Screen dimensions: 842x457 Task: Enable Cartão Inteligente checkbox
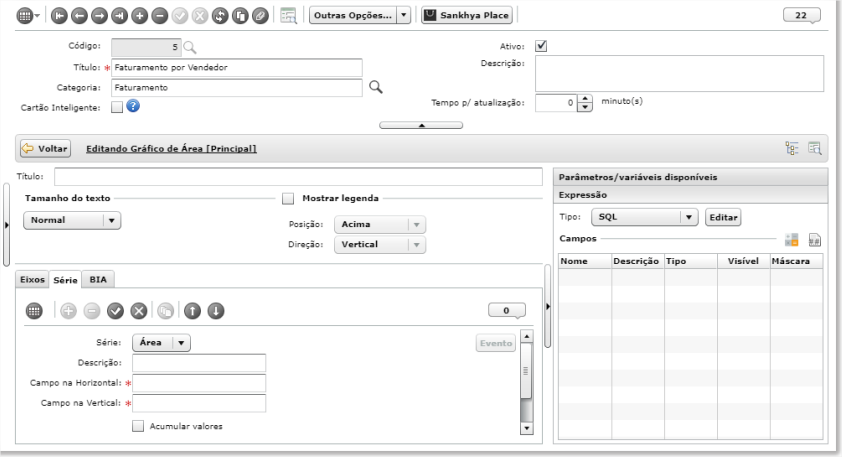pyautogui.click(x=117, y=107)
